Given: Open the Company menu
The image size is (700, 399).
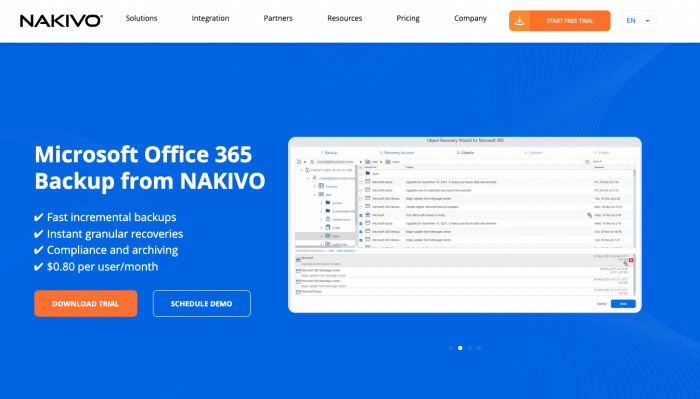Looking at the screenshot, I should [x=470, y=18].
